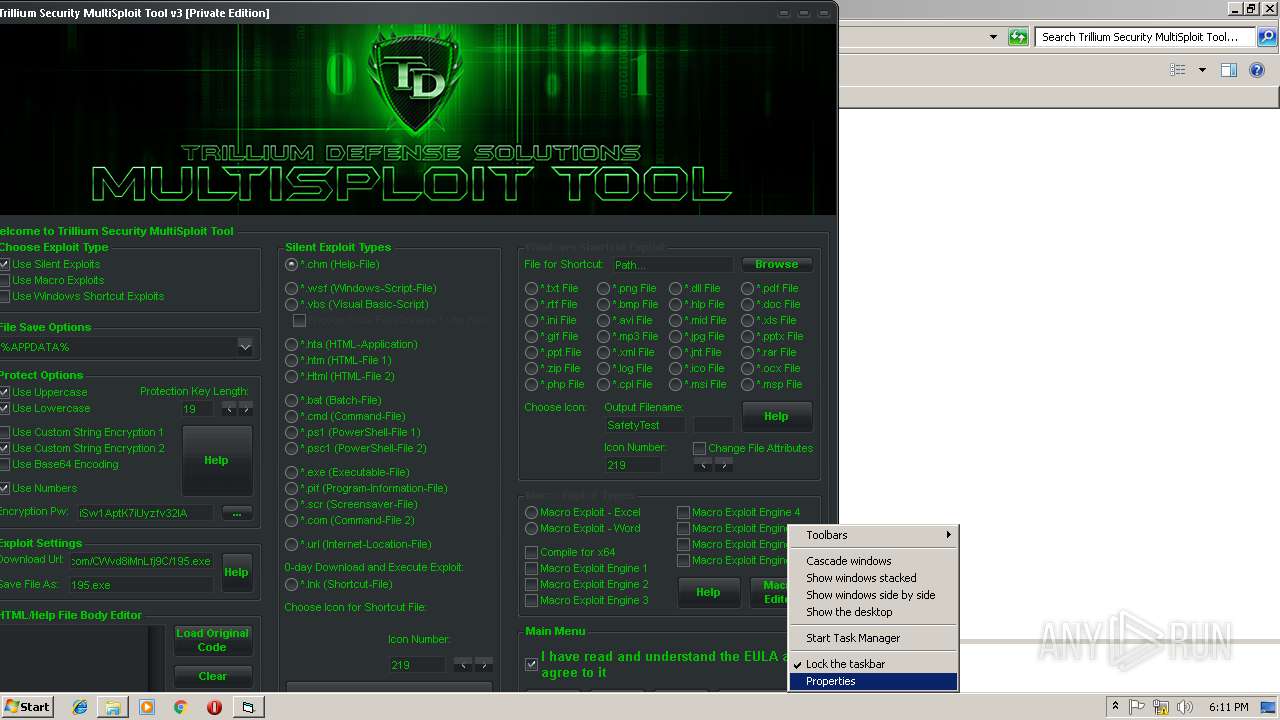1280x720 pixels.
Task: Click the Clear button in body editor
Action: [x=212, y=676]
